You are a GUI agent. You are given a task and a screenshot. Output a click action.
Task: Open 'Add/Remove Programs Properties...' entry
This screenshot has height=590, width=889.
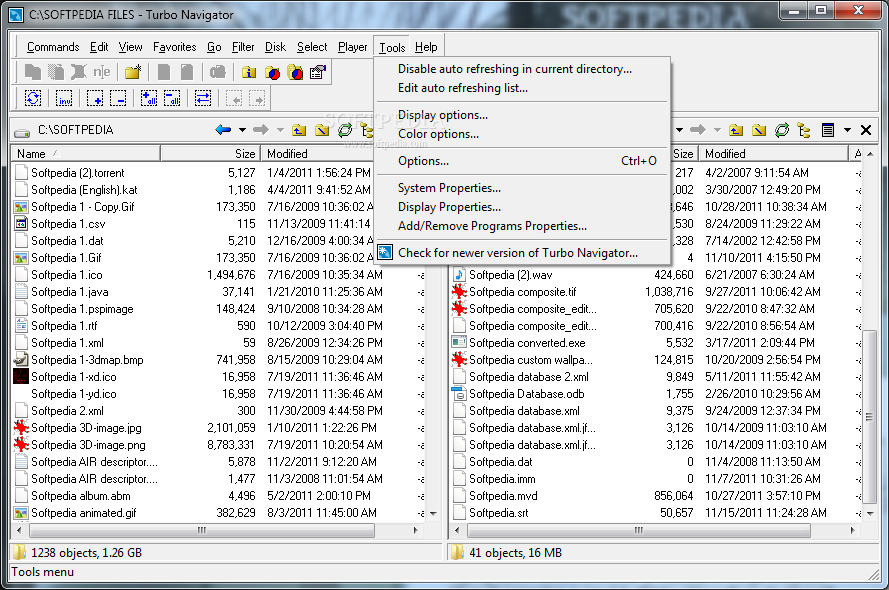522,226
